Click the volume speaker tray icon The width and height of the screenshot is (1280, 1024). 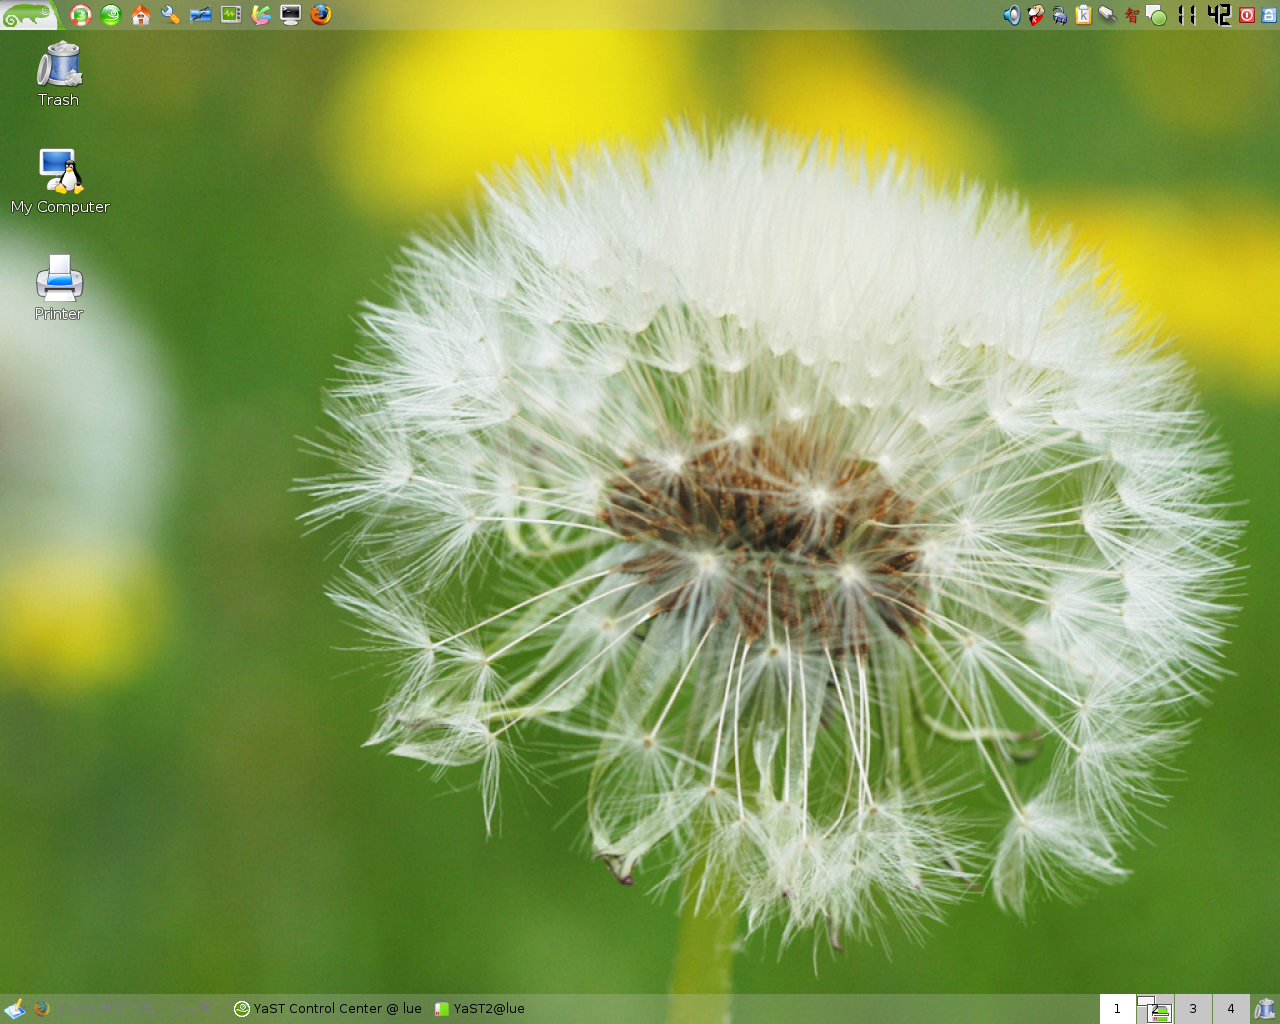(x=1012, y=15)
